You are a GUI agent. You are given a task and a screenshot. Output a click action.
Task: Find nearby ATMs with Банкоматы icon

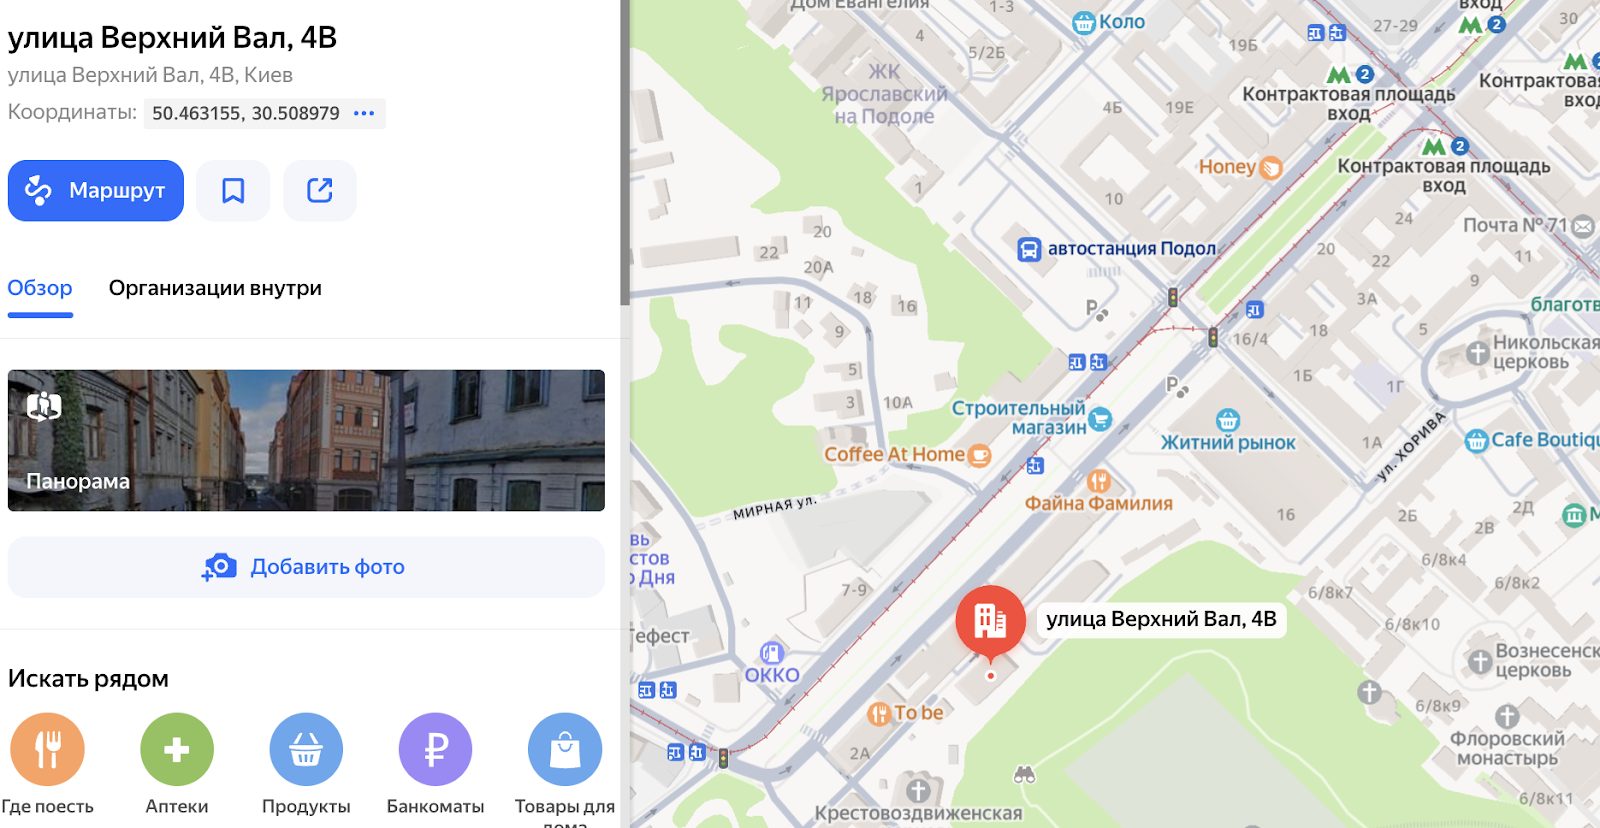435,749
